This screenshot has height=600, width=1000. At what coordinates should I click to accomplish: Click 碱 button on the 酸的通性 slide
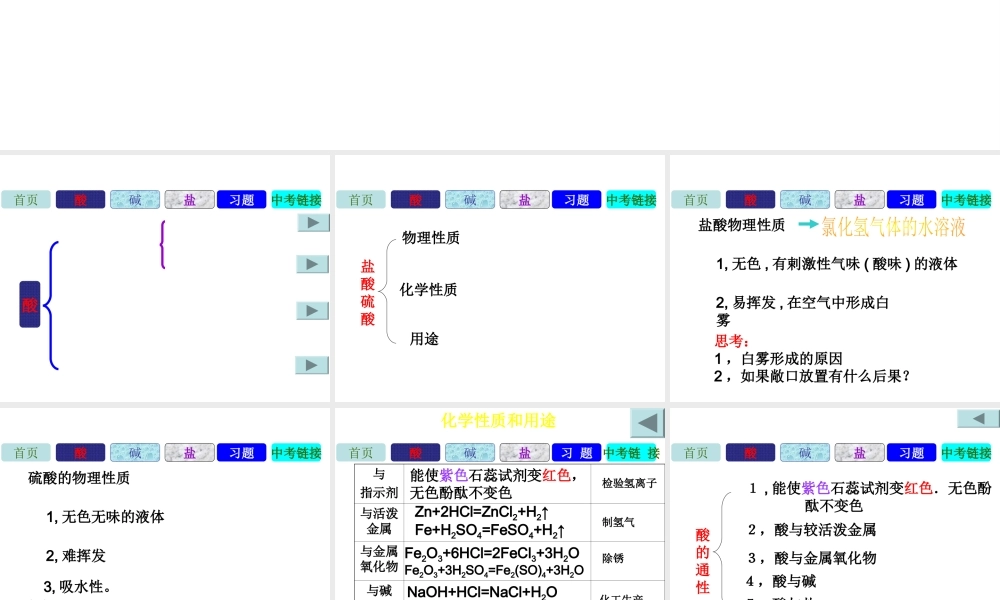[805, 453]
